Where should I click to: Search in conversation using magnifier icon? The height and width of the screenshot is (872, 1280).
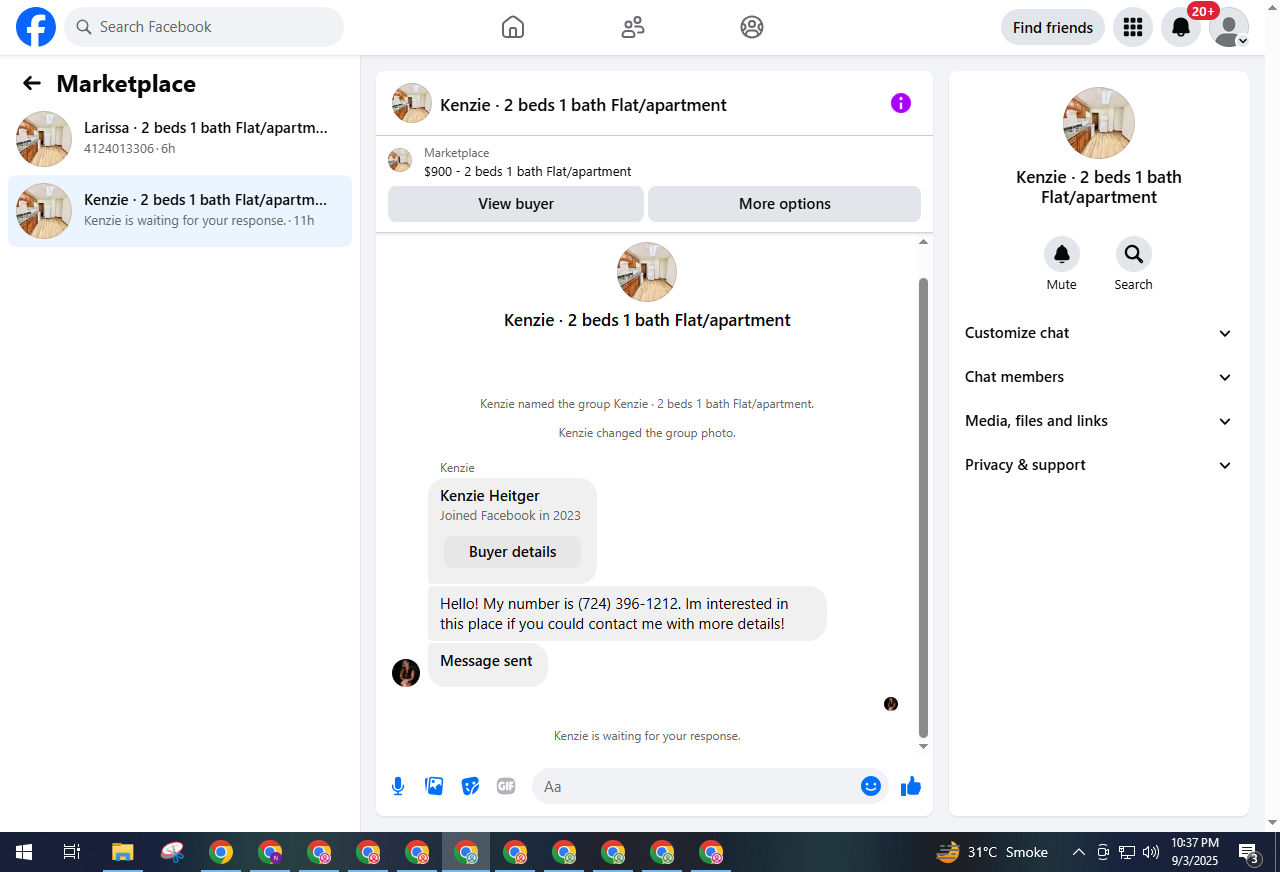(1134, 254)
